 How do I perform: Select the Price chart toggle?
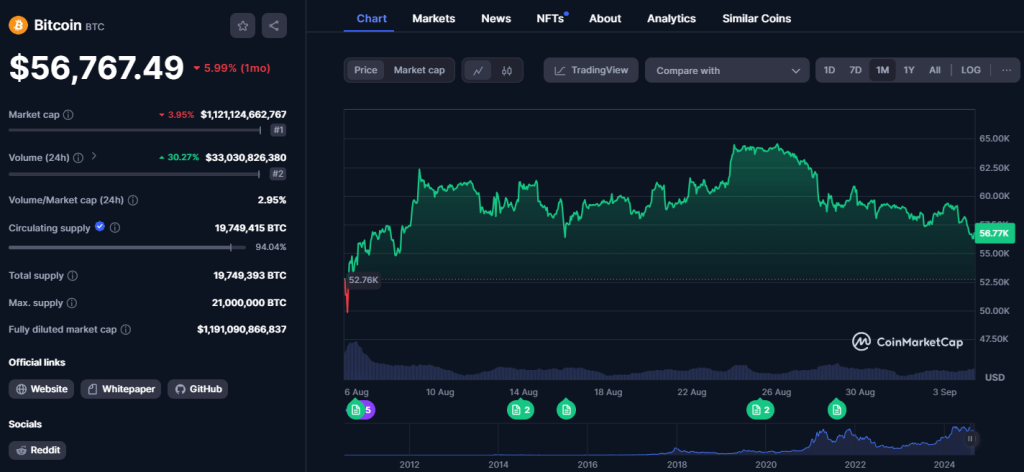coord(366,71)
